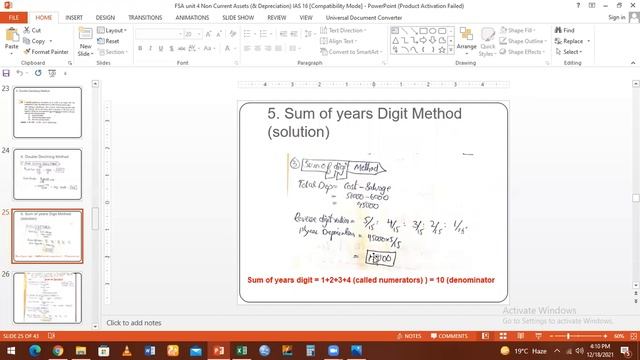Switch to the TRANSITIONS tab
Viewport: 640px width, 360px height.
coord(145,18)
